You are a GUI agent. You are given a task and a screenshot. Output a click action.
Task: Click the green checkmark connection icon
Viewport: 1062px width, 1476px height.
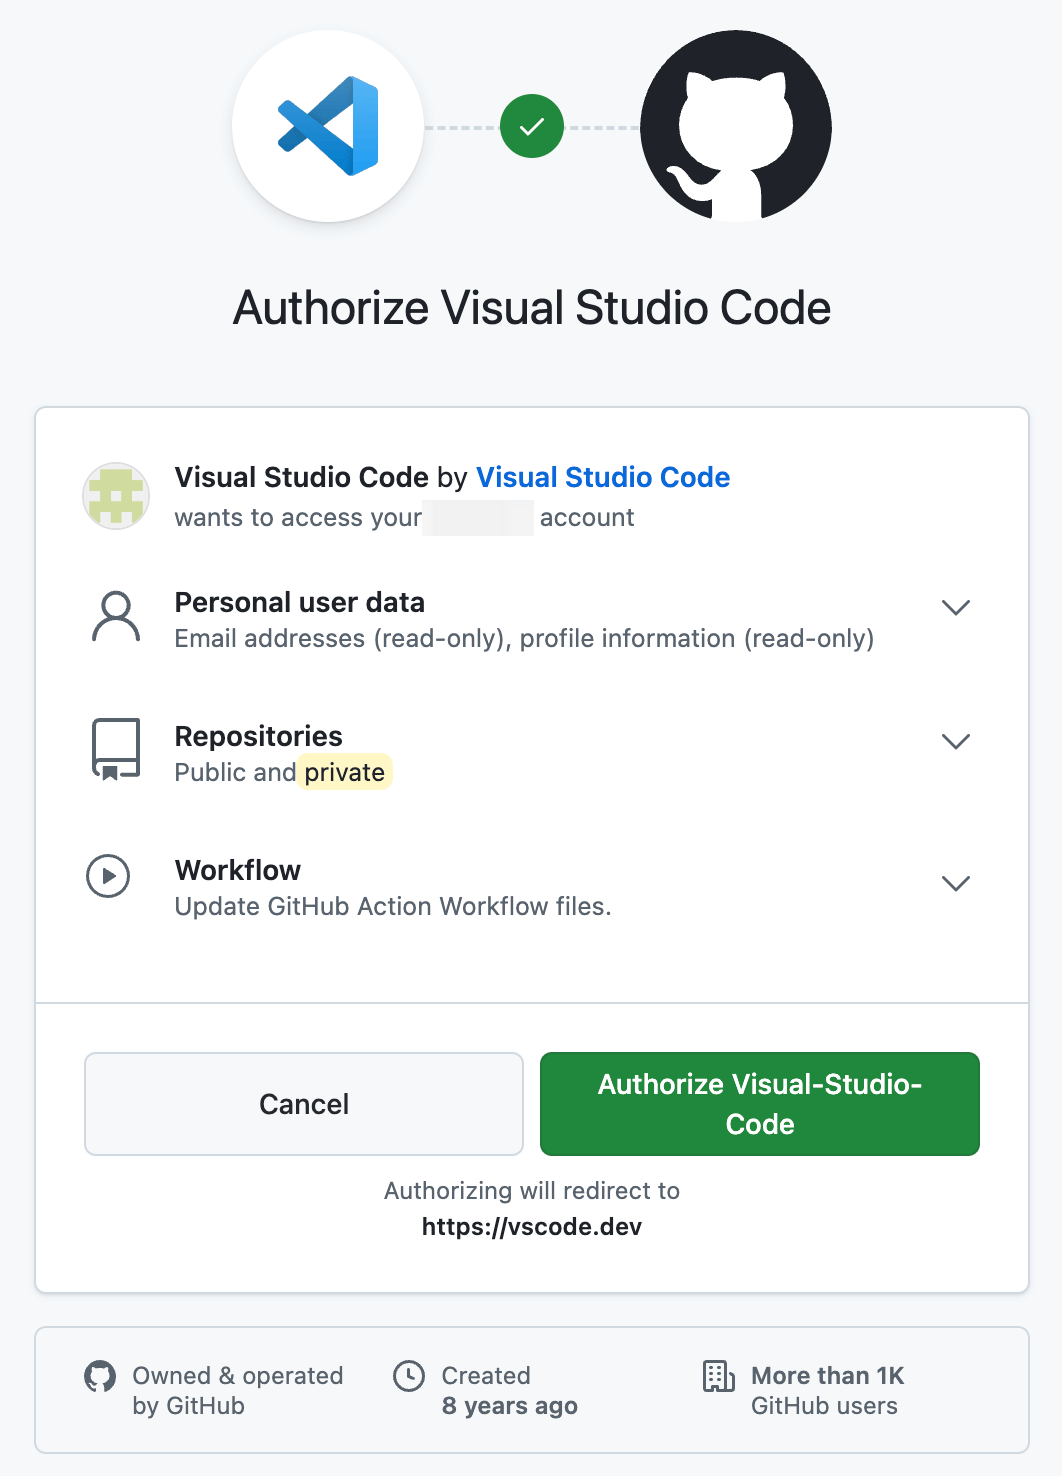532,126
